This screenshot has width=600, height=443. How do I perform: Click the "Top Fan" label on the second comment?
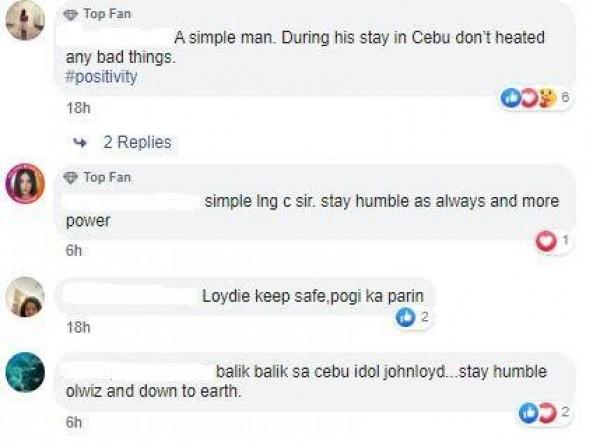(x=107, y=177)
